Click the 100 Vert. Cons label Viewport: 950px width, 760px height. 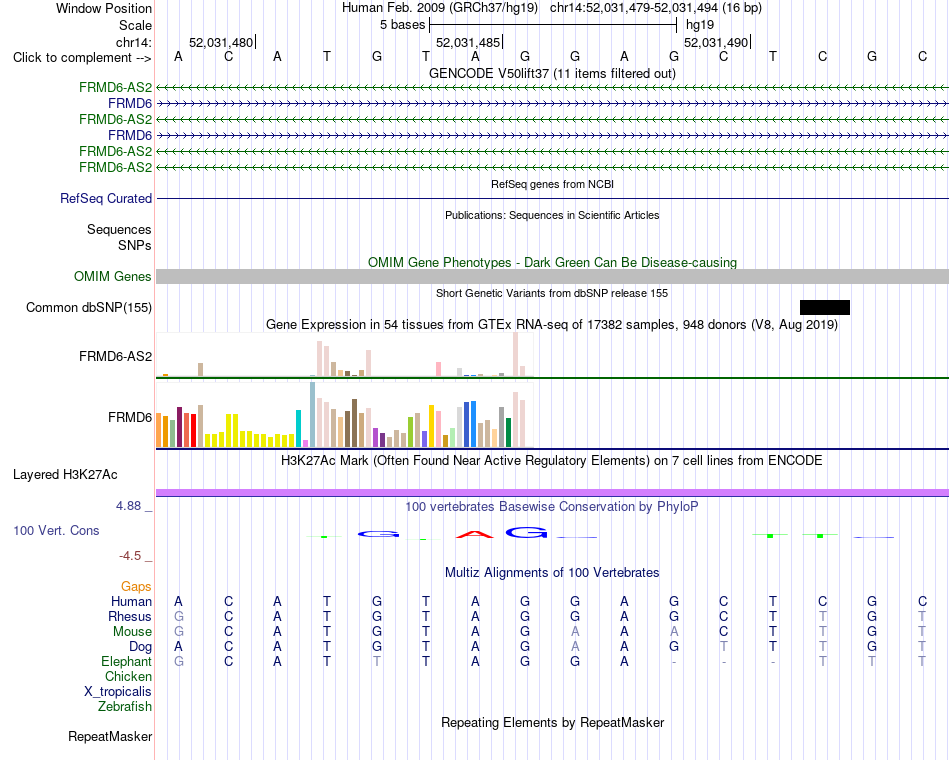coord(56,531)
